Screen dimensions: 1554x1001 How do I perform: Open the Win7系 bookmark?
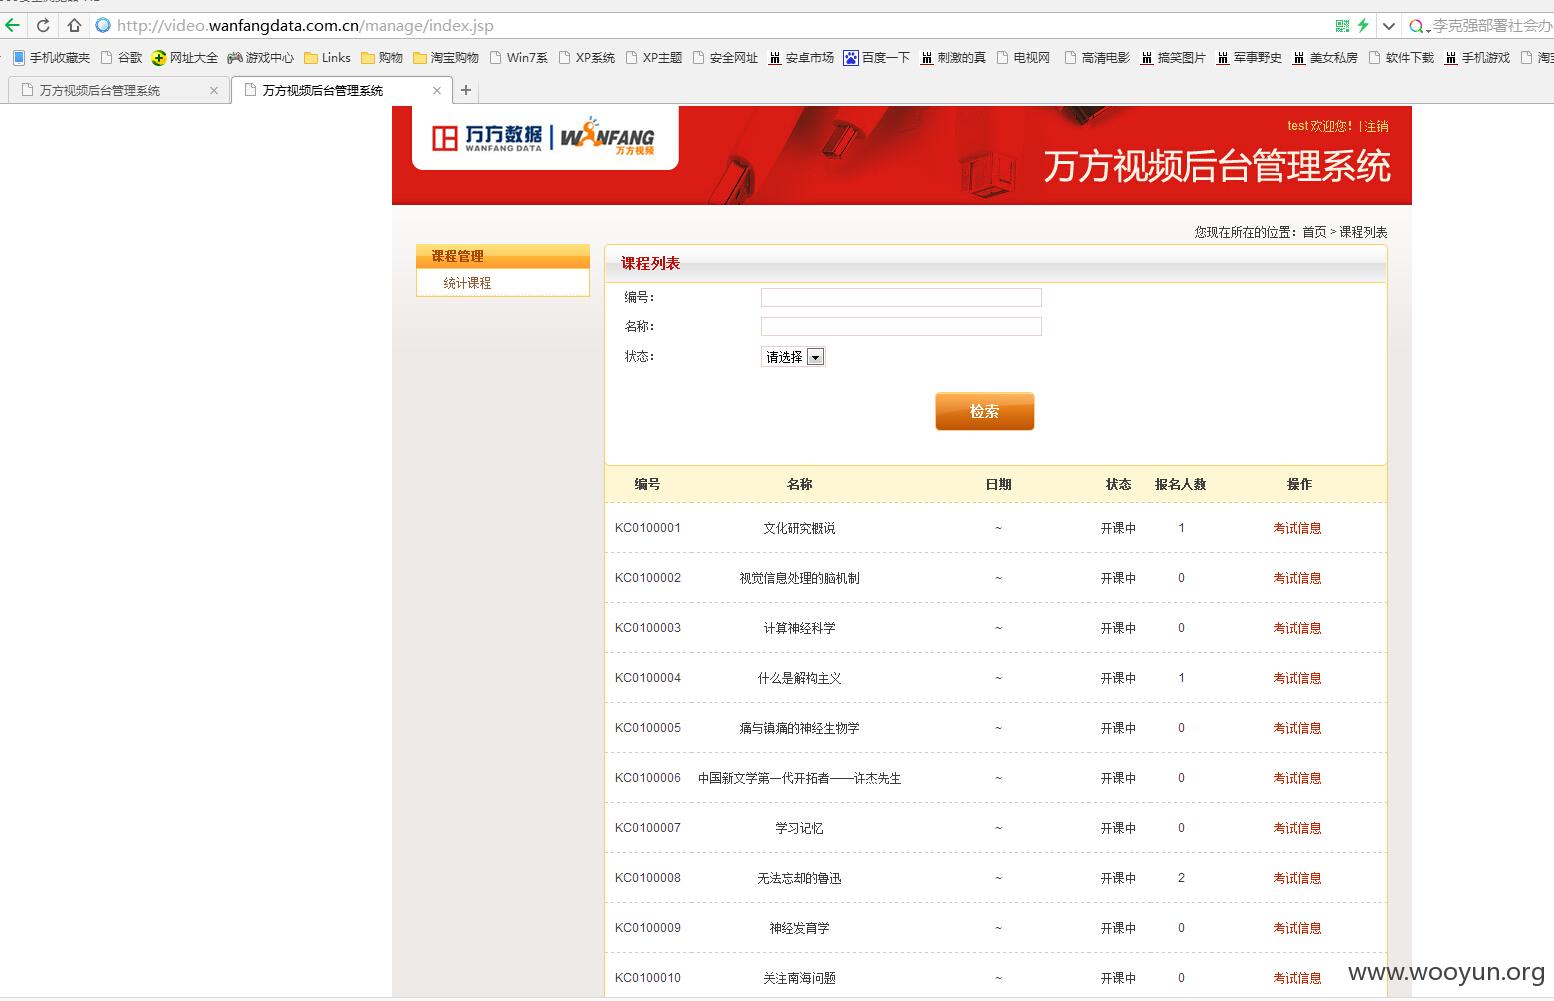(518, 58)
